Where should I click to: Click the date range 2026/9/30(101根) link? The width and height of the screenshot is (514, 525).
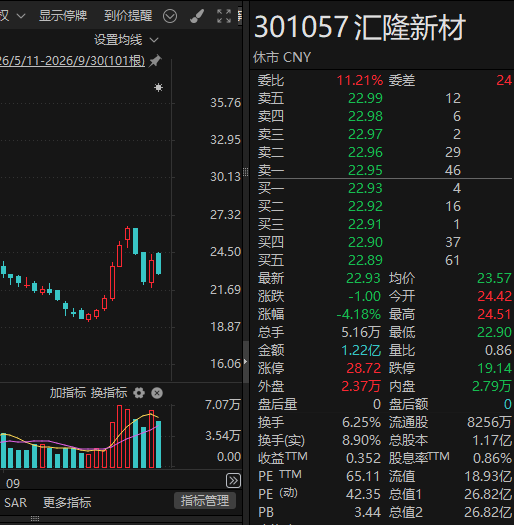pyautogui.click(x=72, y=61)
